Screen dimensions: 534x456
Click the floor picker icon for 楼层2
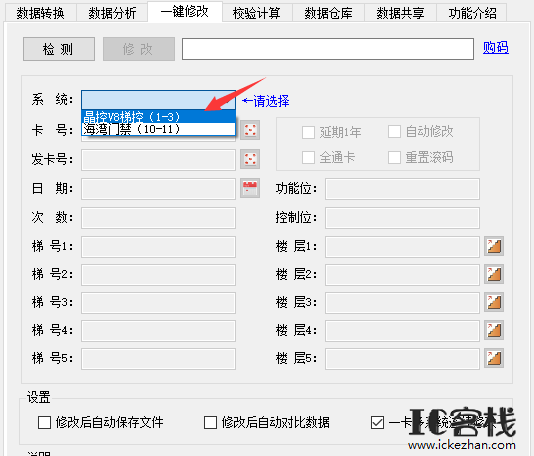pos(494,274)
